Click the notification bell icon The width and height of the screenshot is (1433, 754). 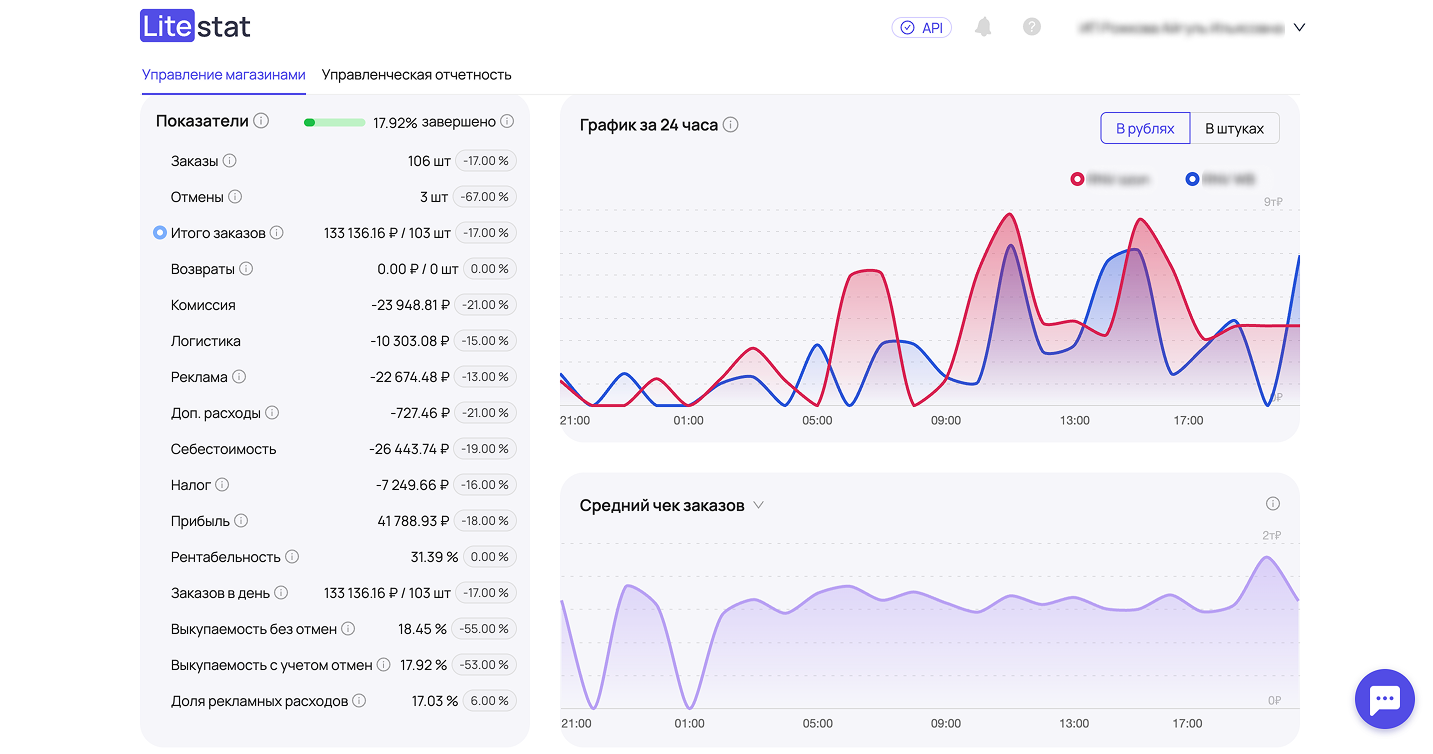click(x=983, y=27)
